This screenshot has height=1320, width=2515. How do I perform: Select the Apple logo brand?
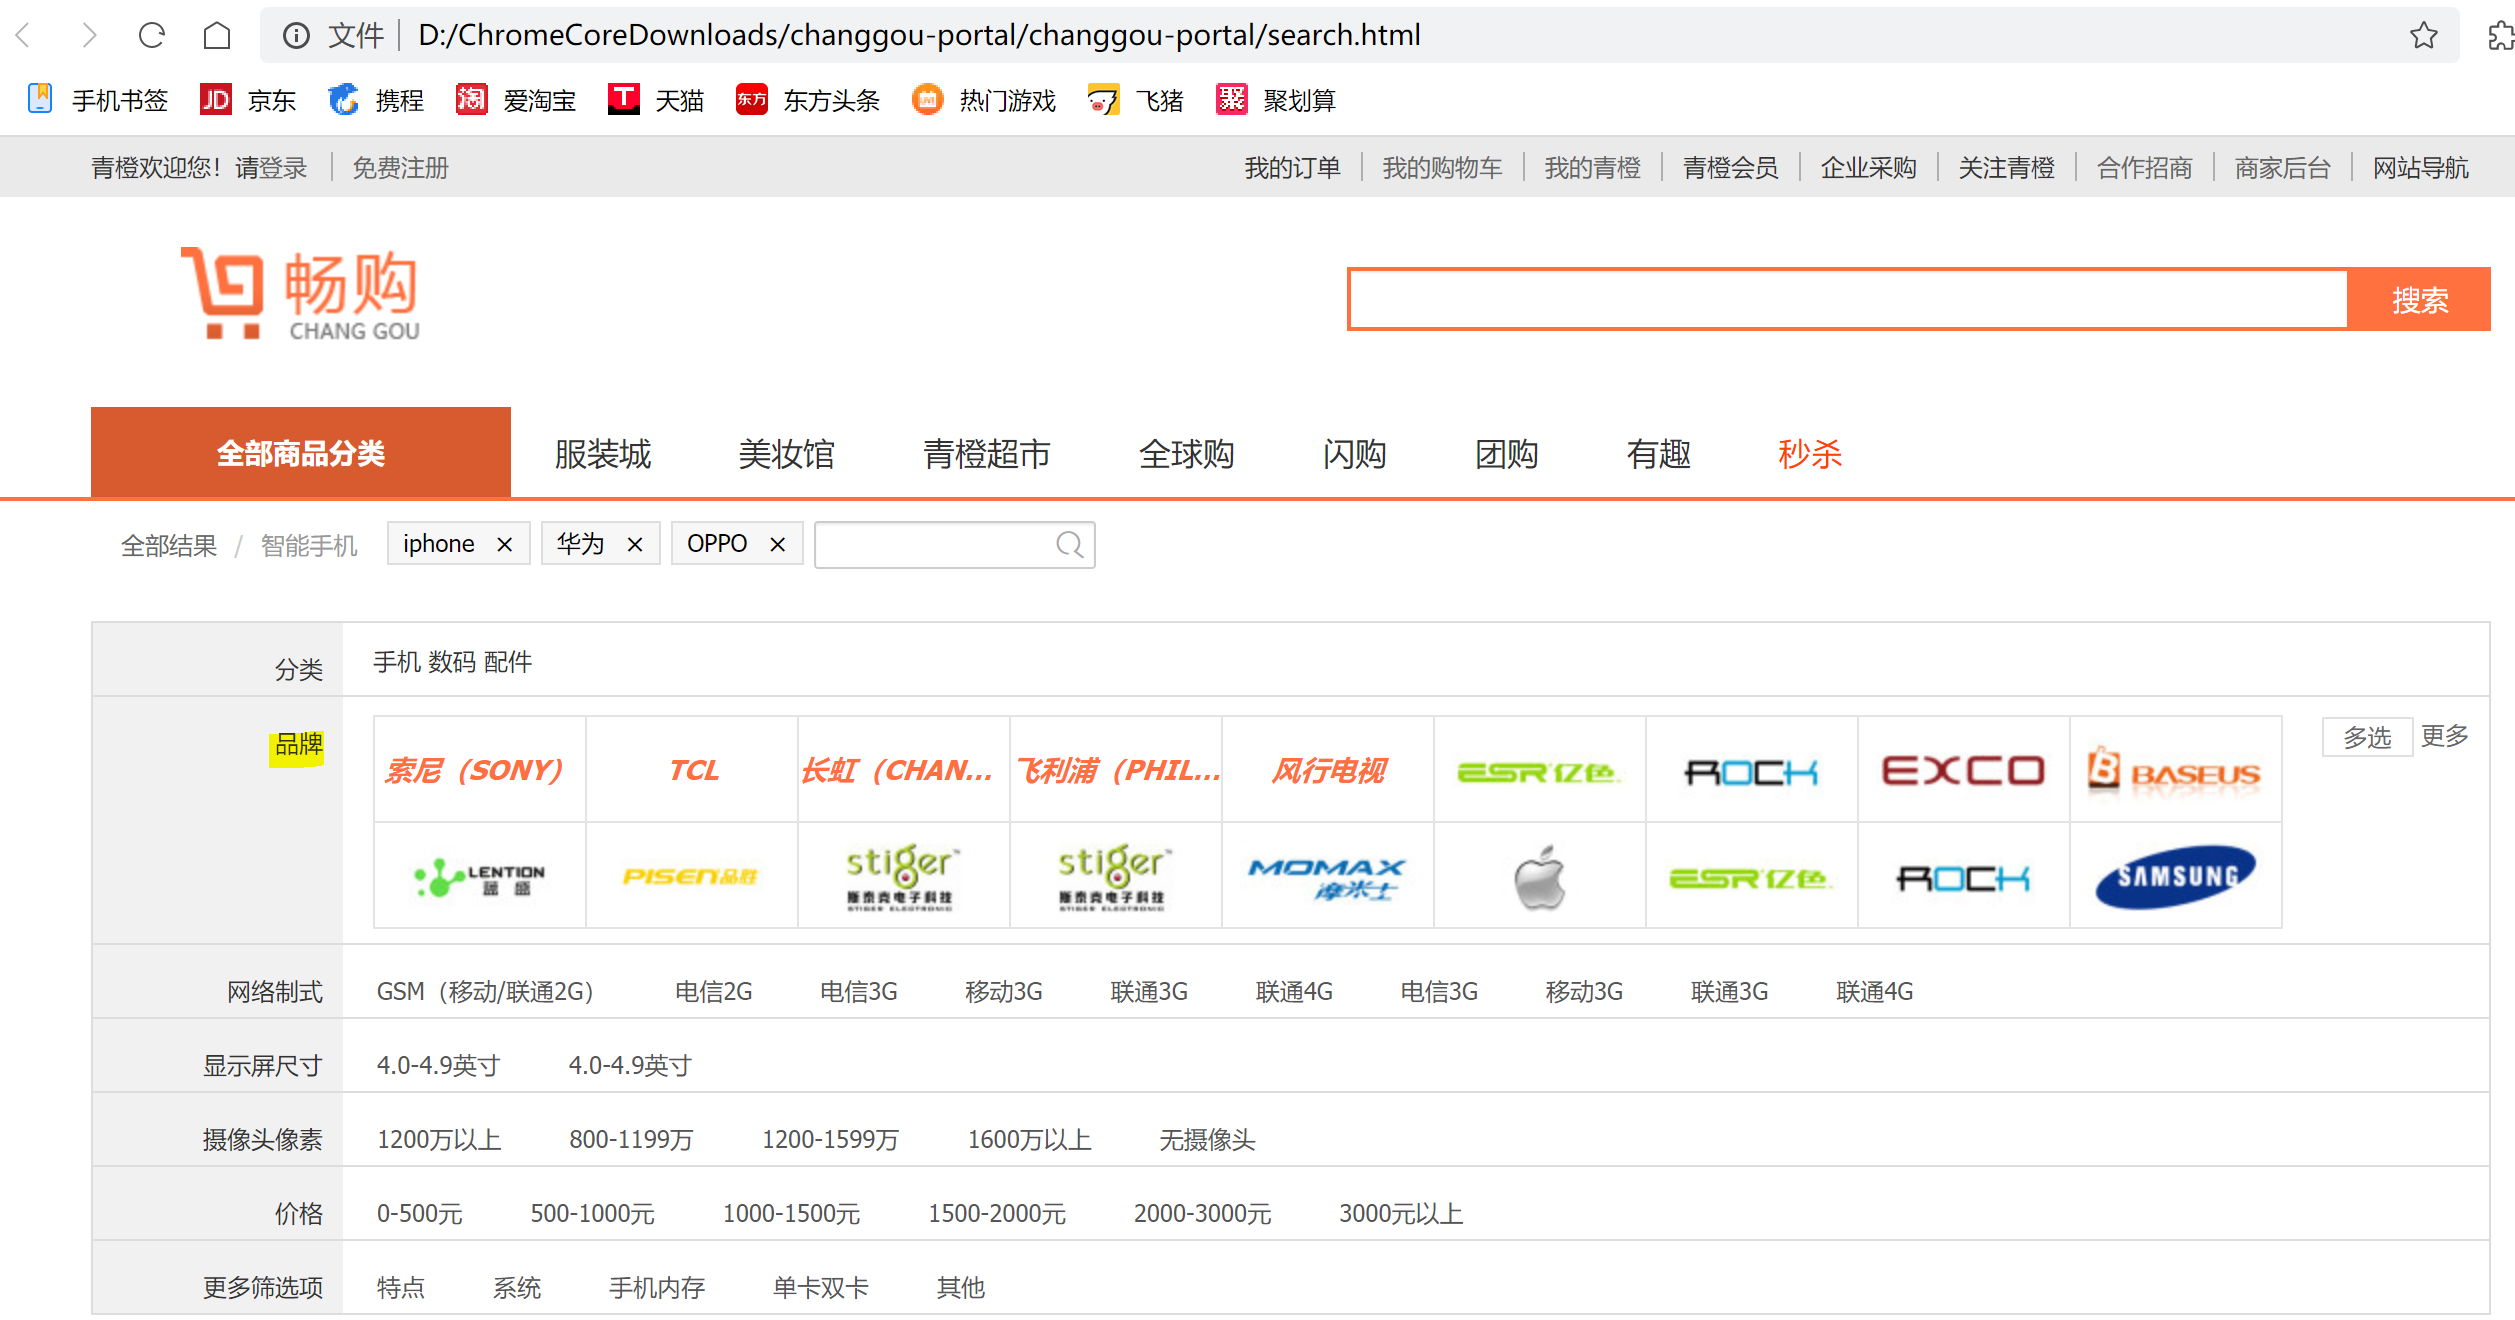[1540, 876]
